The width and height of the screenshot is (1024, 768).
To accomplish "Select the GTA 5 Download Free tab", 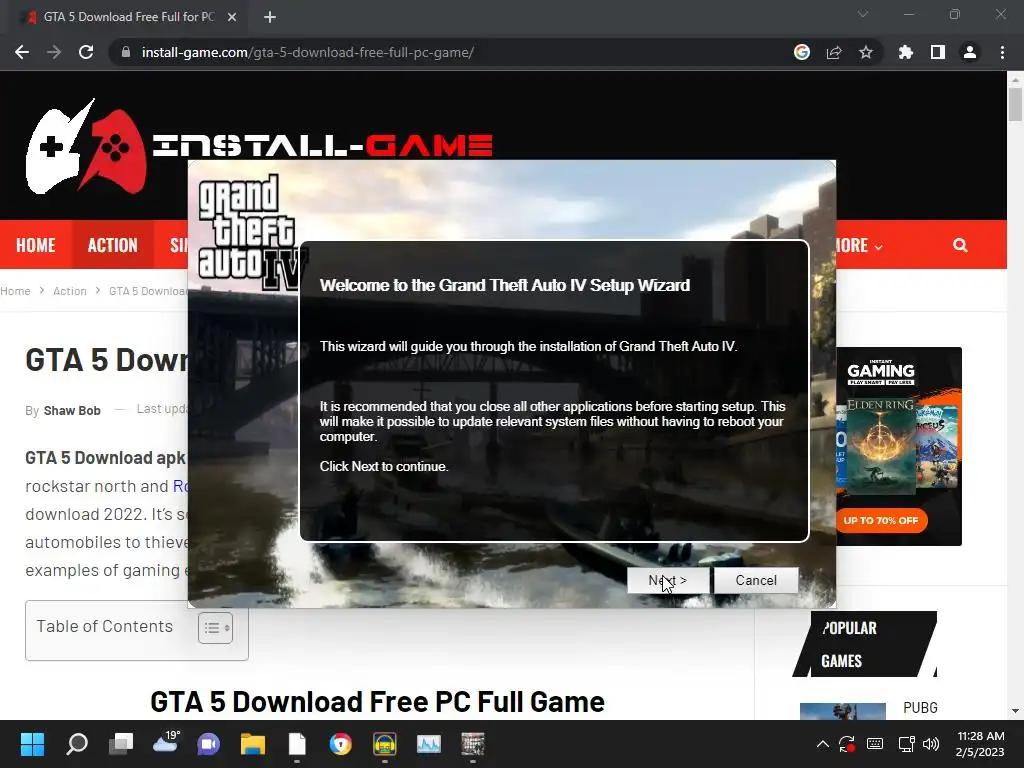I will pyautogui.click(x=129, y=17).
